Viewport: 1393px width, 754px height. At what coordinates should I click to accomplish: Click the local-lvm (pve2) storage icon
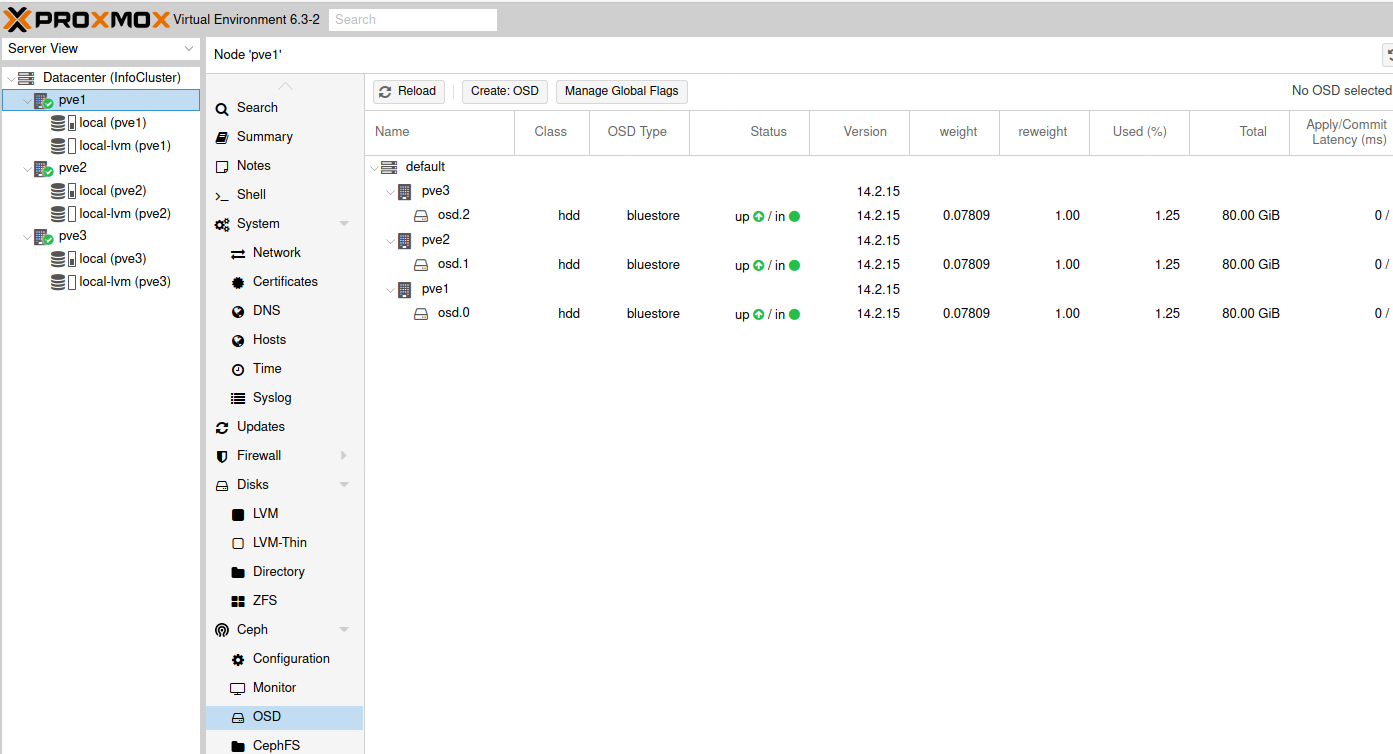tap(63, 214)
